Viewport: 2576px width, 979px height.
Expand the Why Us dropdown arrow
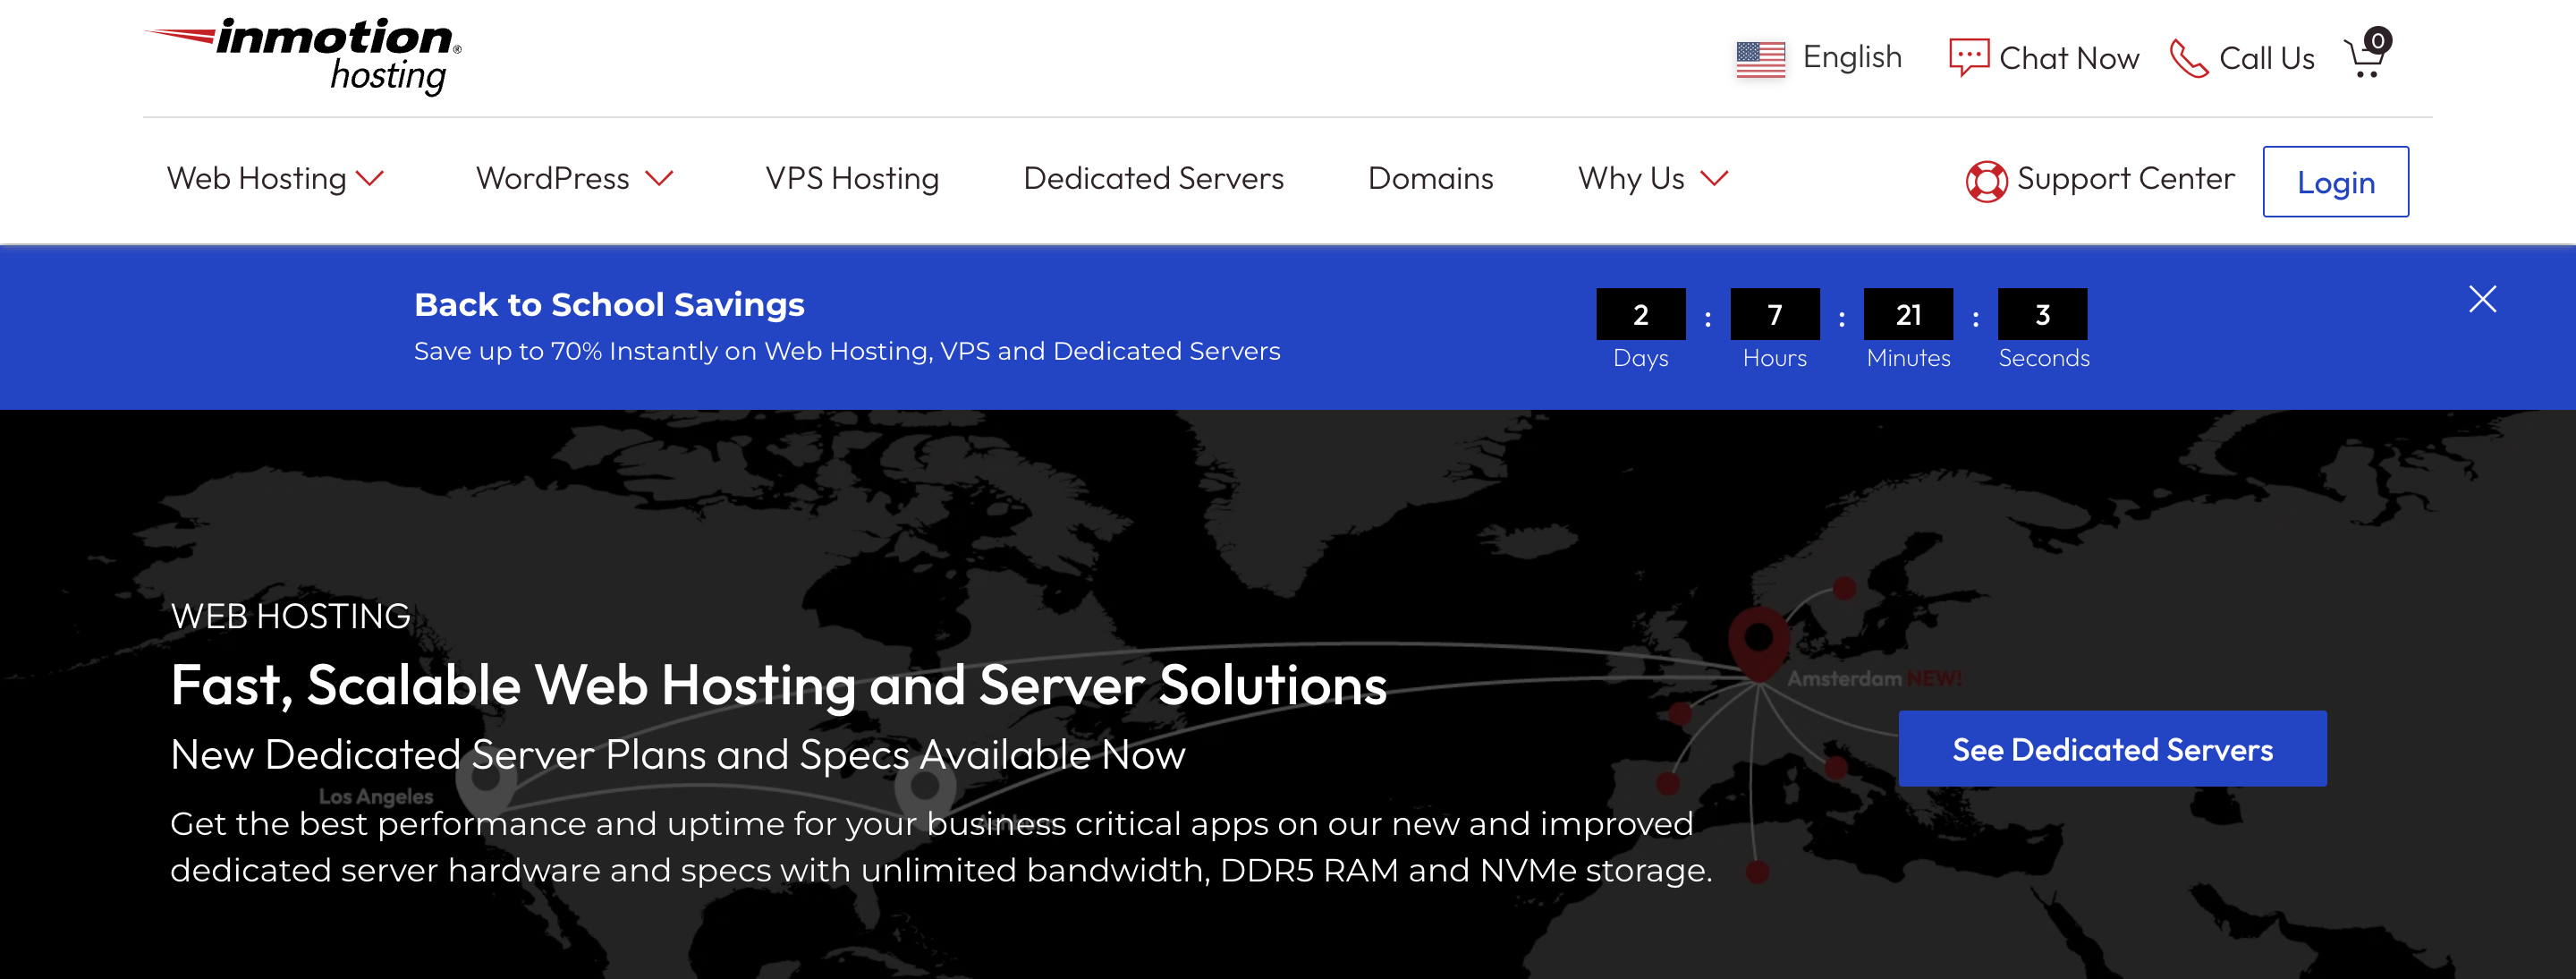point(1714,179)
